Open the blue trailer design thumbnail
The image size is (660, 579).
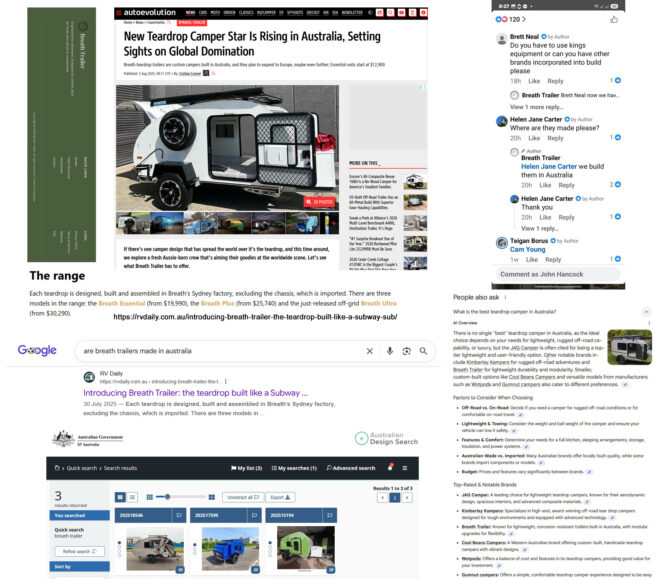[230, 549]
